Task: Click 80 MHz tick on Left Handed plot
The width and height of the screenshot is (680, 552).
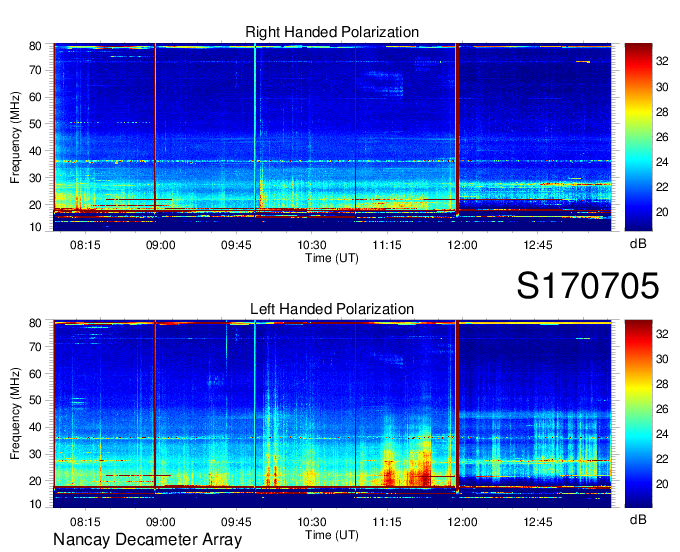Action: coord(35,323)
